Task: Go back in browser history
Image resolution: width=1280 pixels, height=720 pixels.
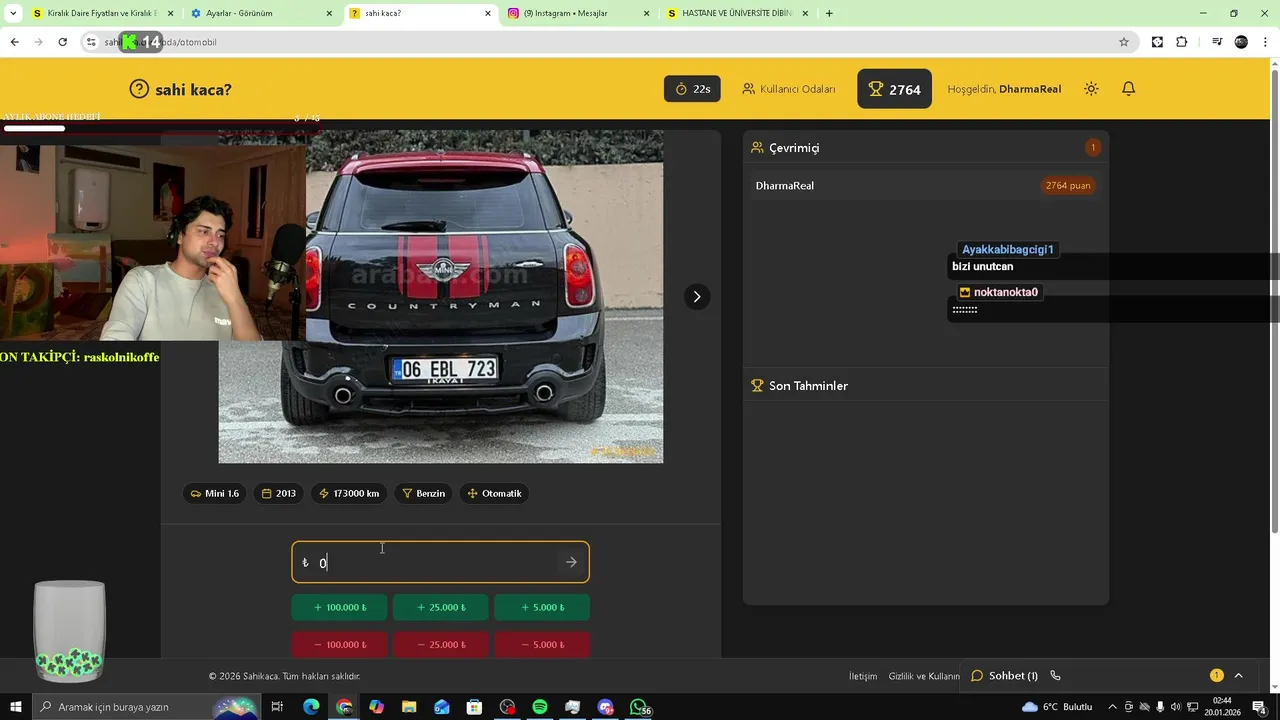Action: tap(14, 42)
